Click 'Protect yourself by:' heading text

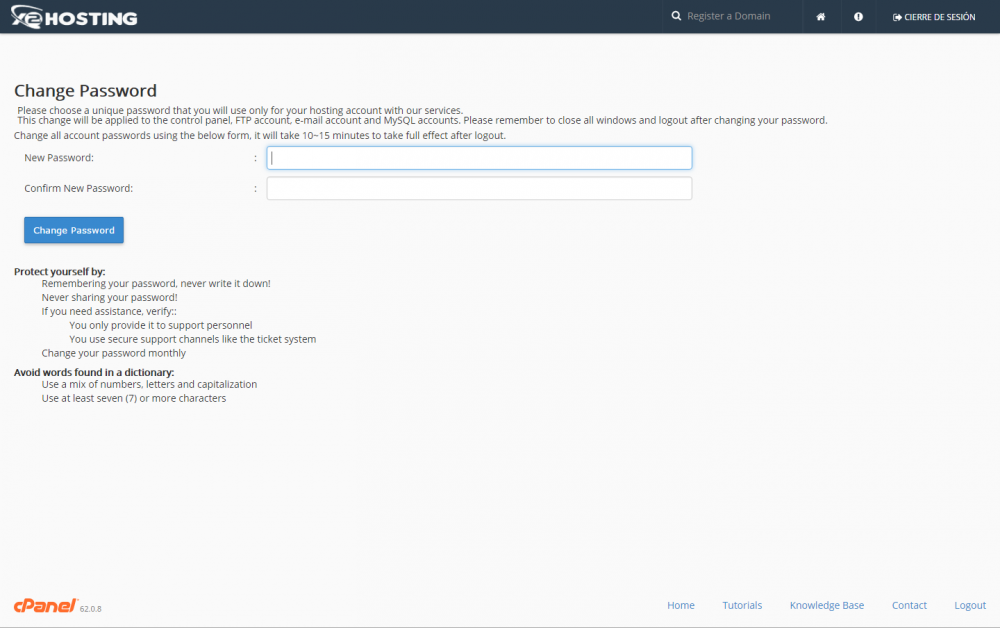[59, 272]
